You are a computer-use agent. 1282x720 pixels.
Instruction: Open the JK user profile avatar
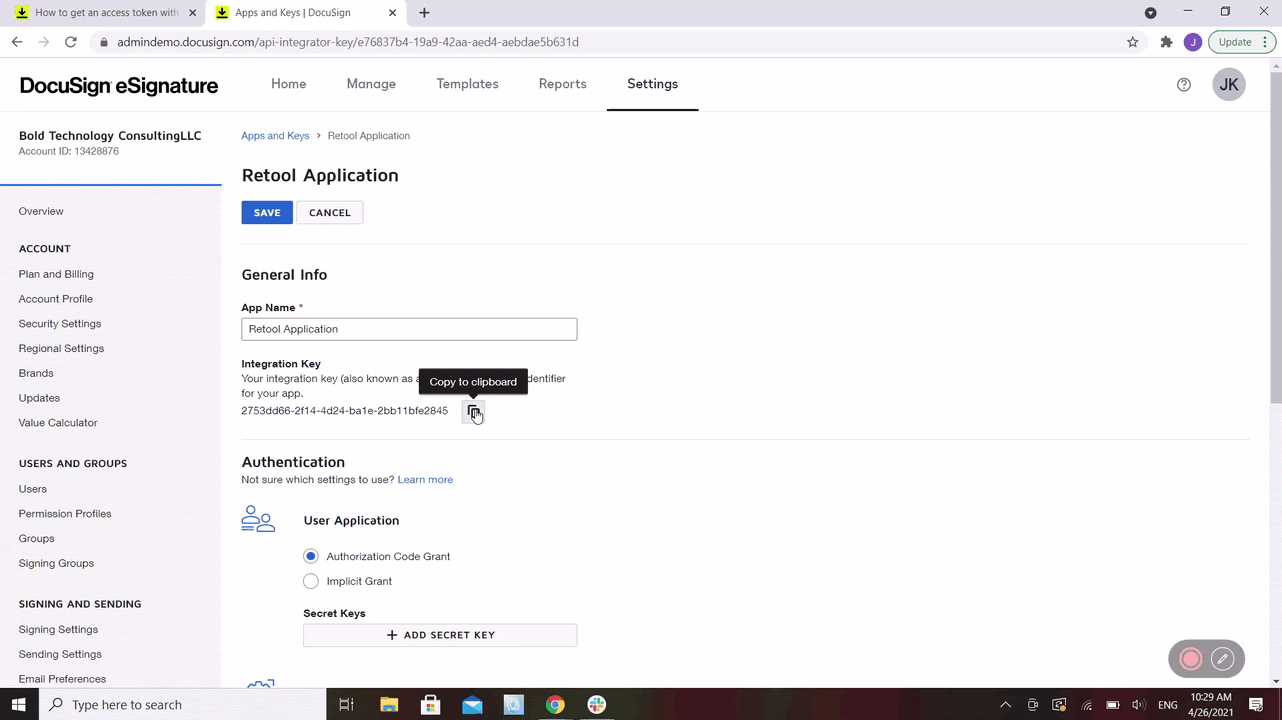(1229, 85)
